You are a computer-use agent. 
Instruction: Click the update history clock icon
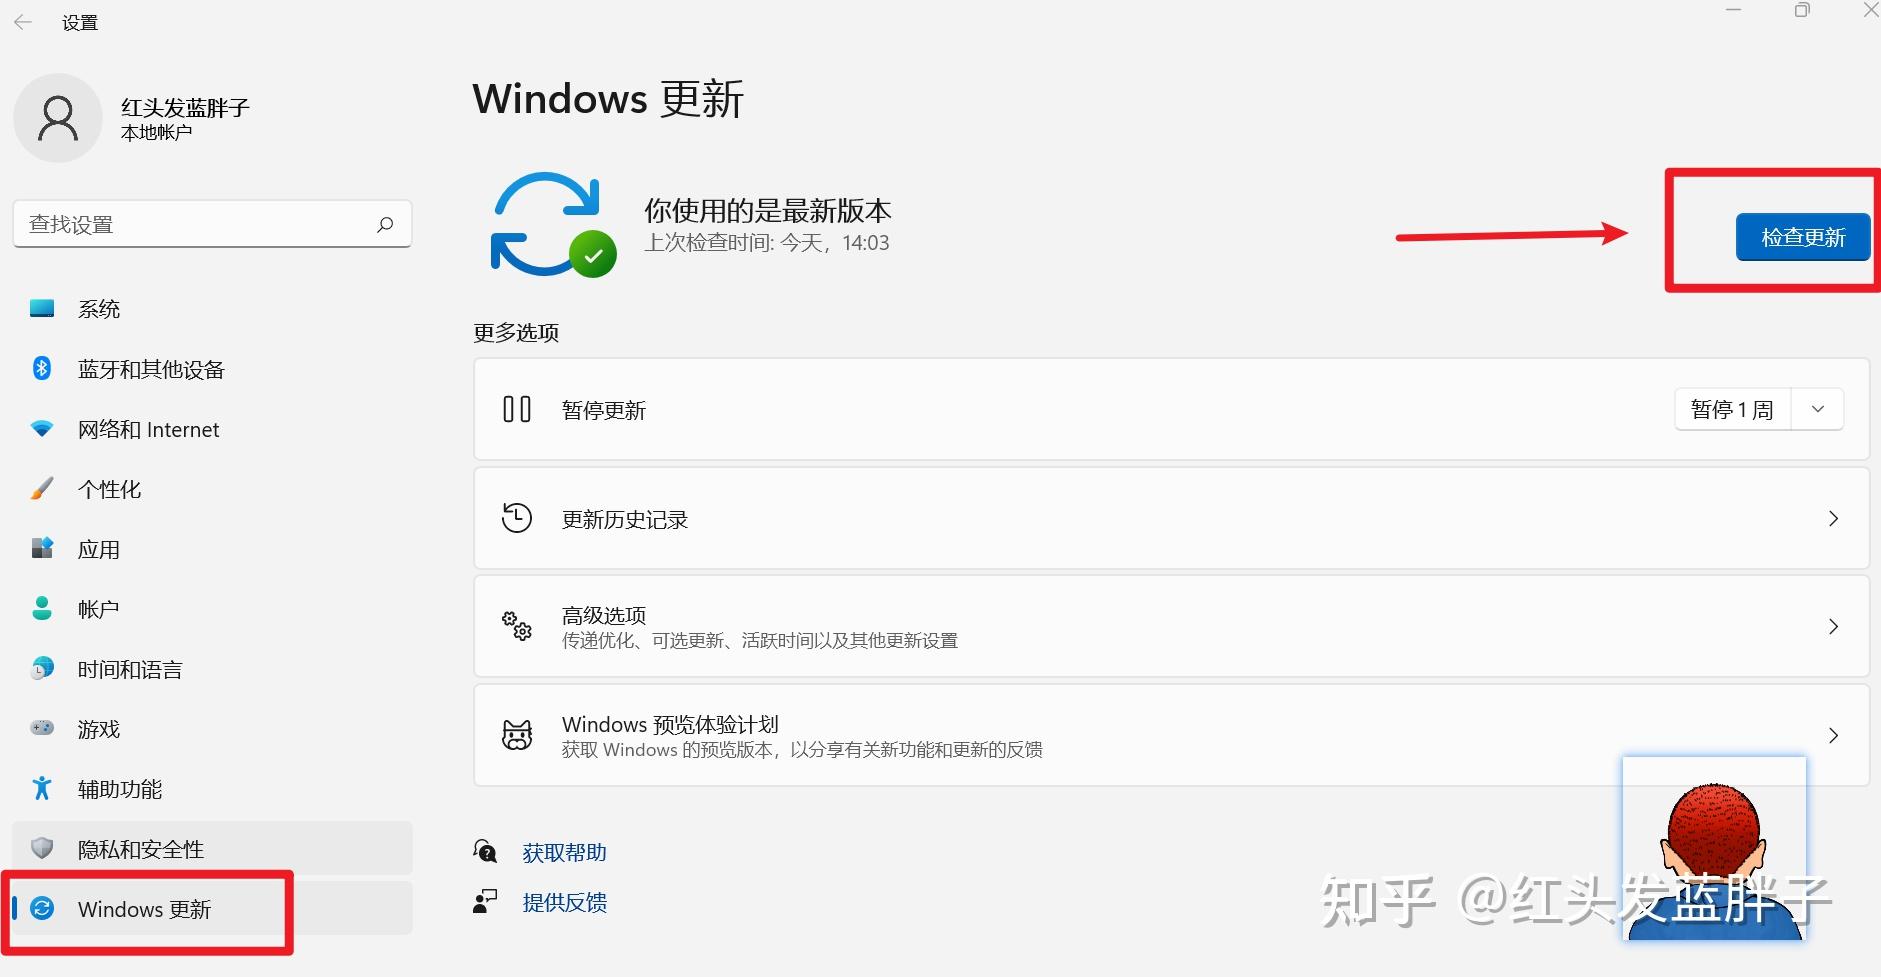point(517,518)
